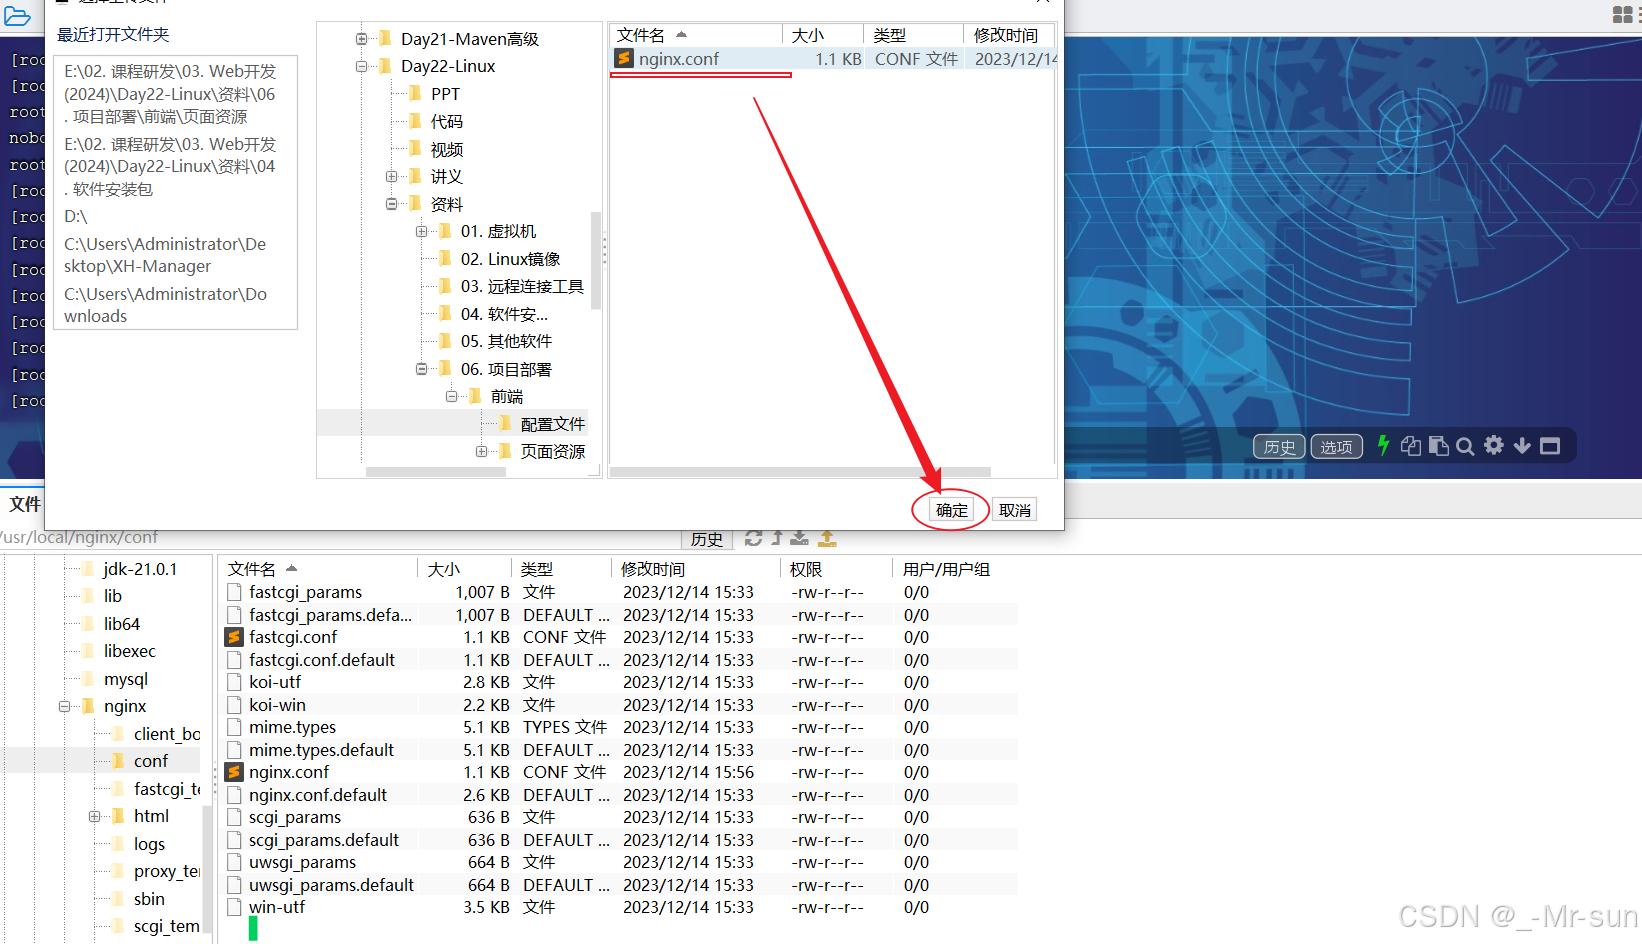Expand the 01. 虚拟机 folder node
Viewport: 1642px width, 944px height.
coord(421,232)
